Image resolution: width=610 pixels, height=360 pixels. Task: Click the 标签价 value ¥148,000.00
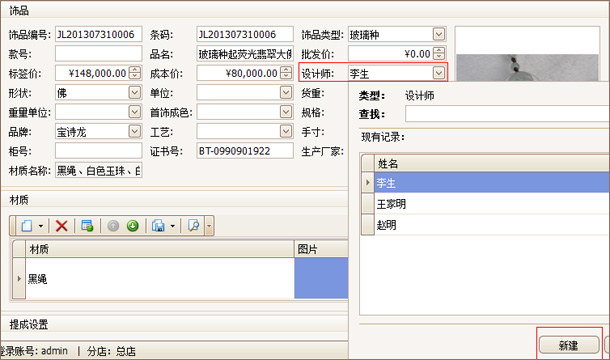point(97,73)
